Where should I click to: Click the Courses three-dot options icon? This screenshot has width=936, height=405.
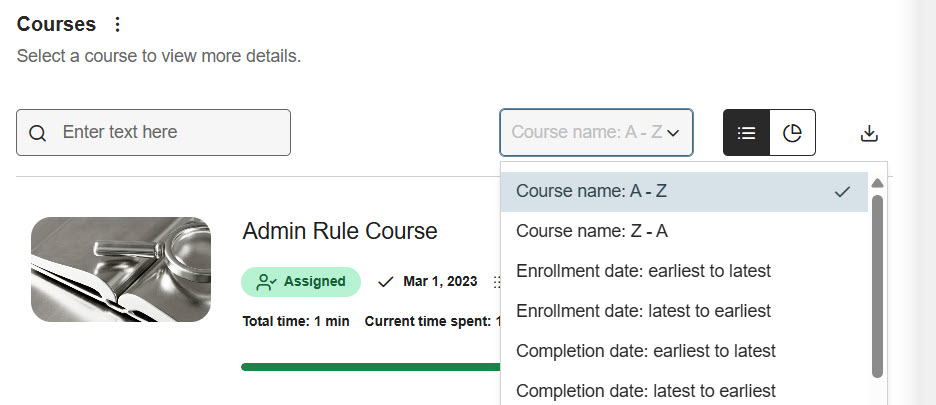point(118,25)
